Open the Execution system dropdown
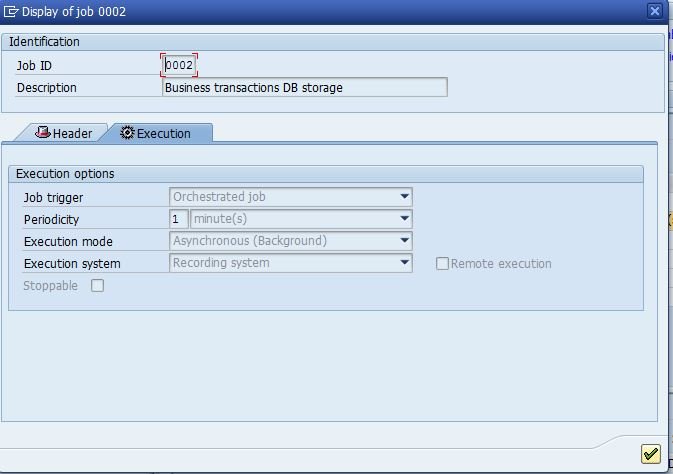 pyautogui.click(x=291, y=263)
